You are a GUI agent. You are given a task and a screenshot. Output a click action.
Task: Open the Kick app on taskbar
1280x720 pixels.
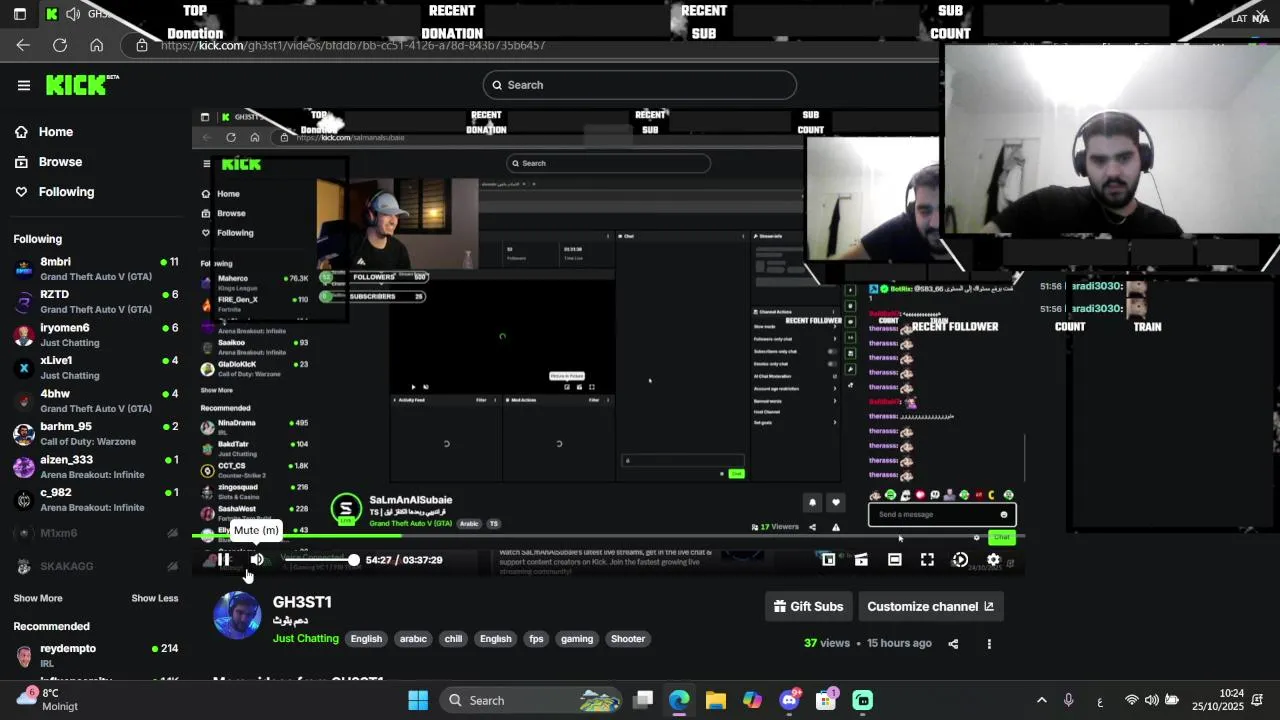click(x=863, y=700)
